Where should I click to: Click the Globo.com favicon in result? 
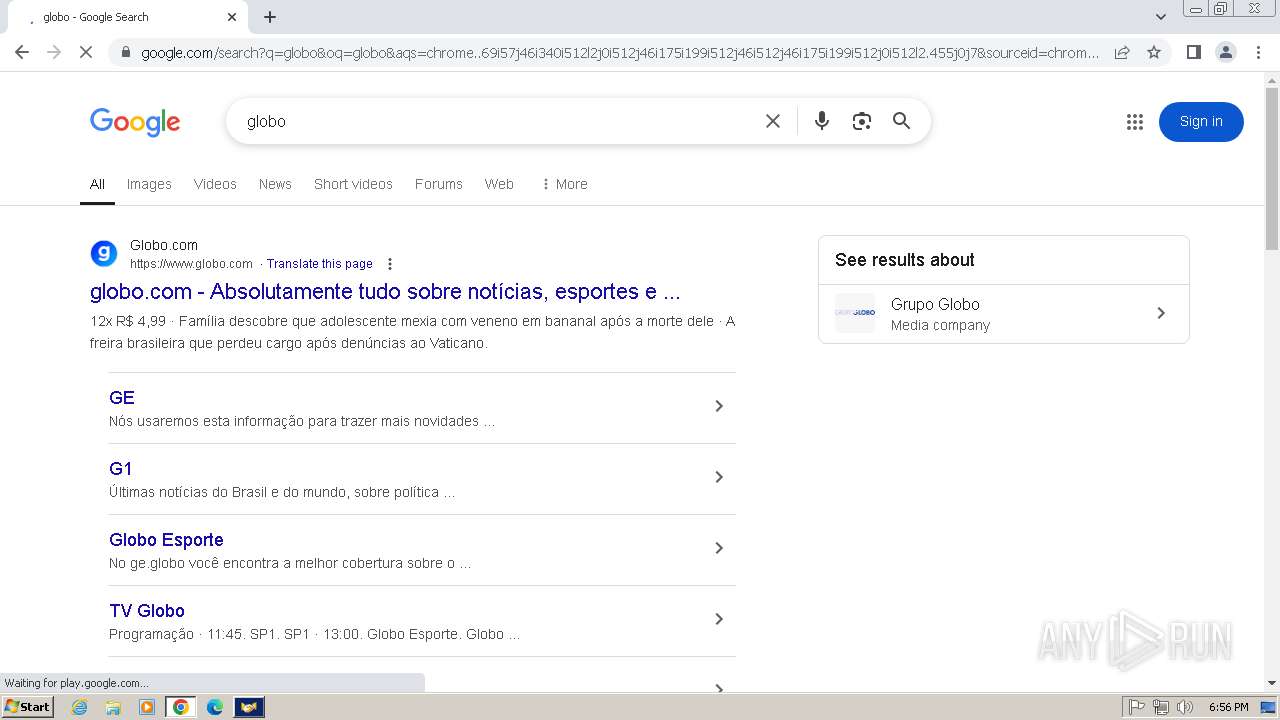pyautogui.click(x=104, y=254)
